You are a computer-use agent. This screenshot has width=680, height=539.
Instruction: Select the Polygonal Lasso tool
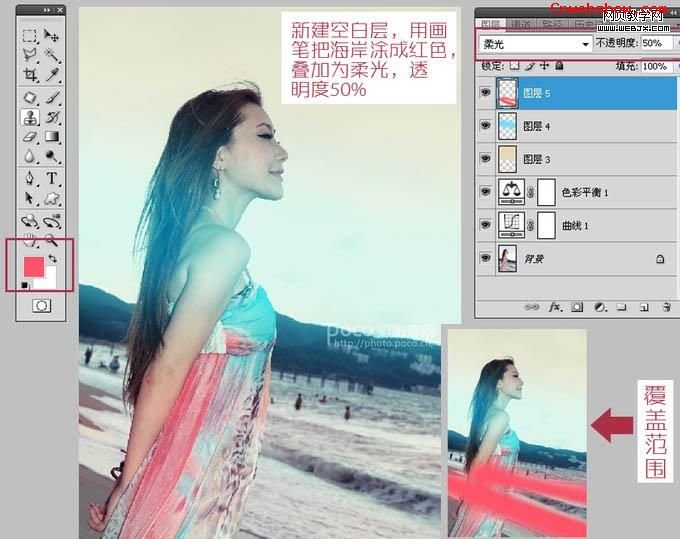[x=29, y=55]
